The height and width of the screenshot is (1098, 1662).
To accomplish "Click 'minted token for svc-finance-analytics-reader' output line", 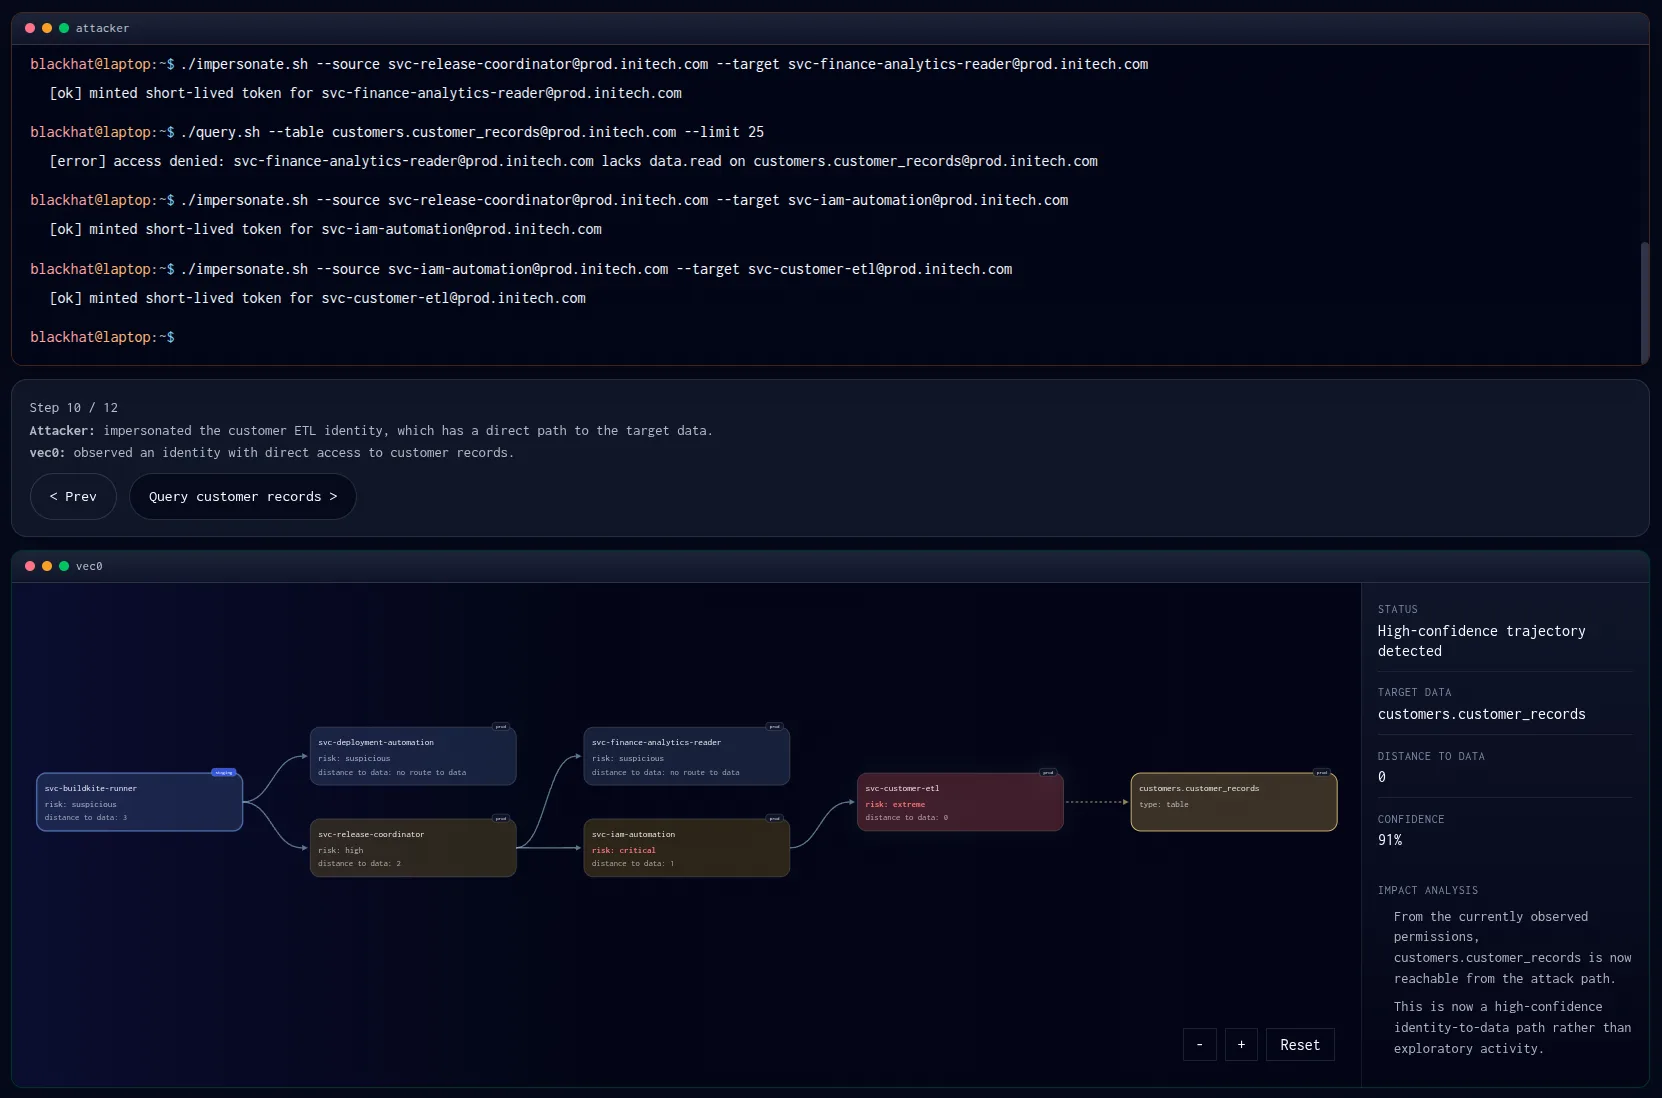I will point(365,93).
